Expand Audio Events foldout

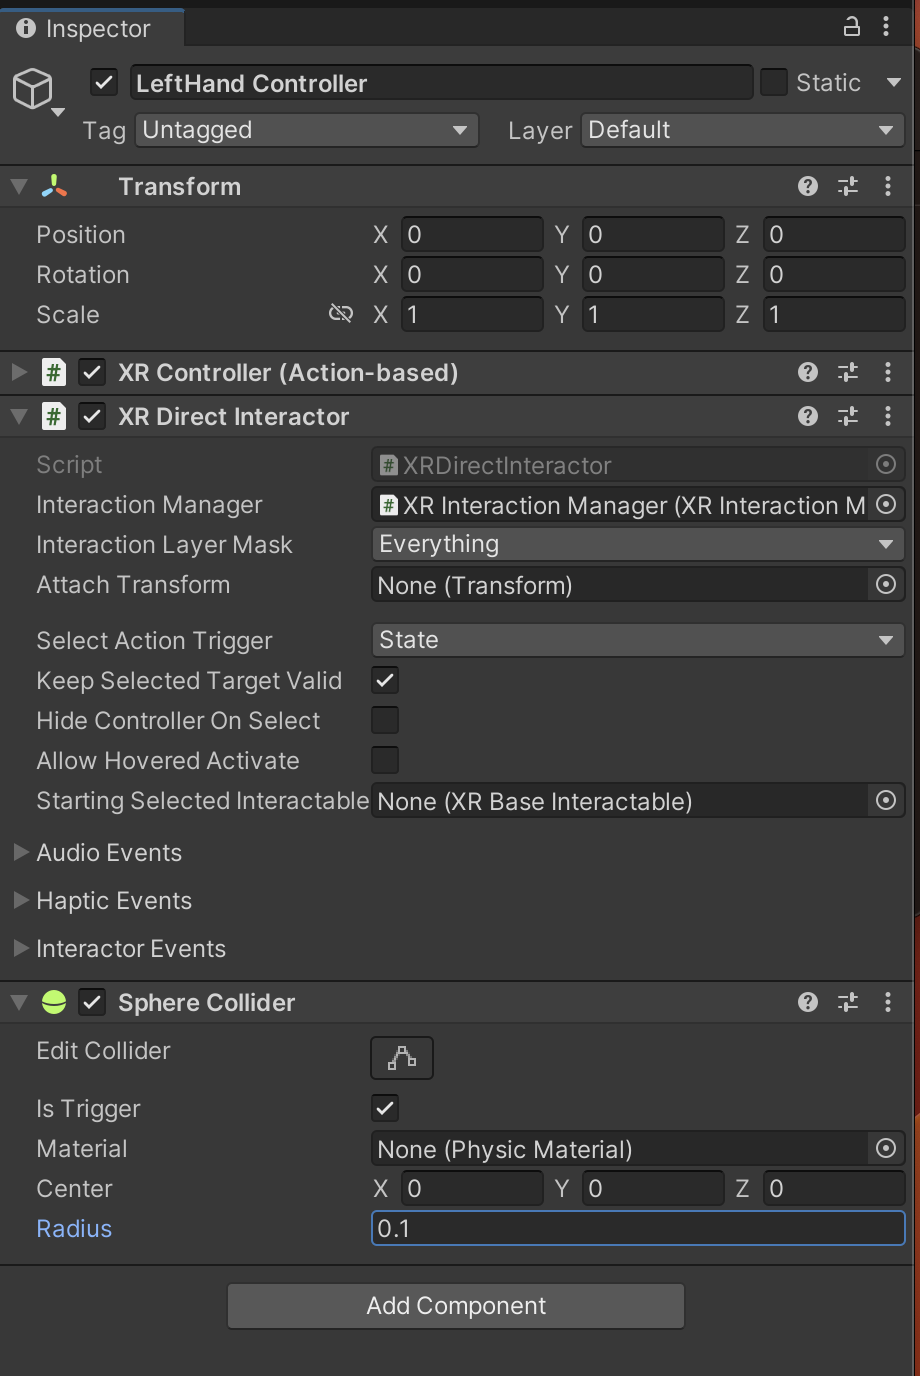(x=20, y=852)
